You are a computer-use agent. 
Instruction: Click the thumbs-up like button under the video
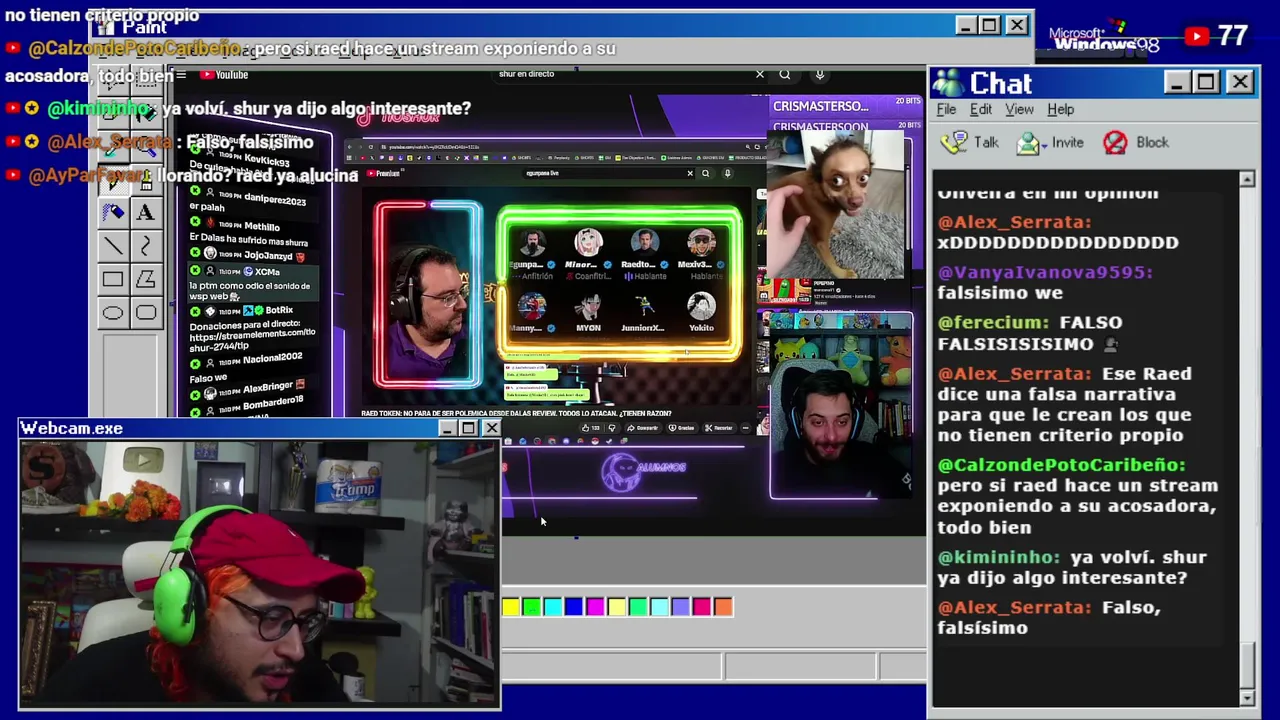tap(585, 428)
